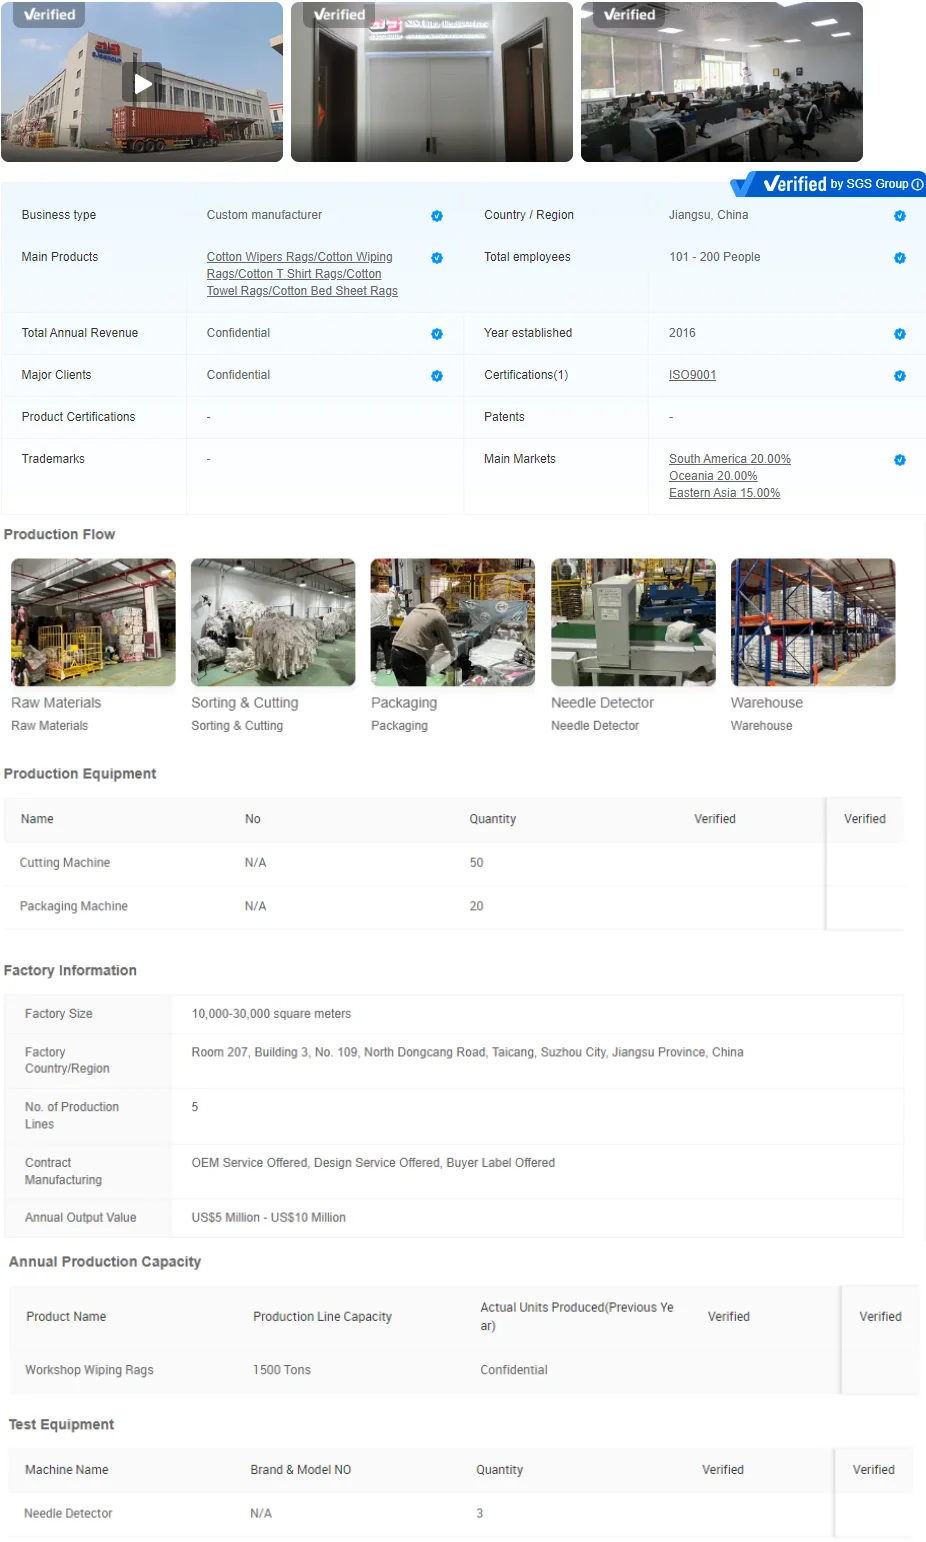Viewport: 926px width, 1542px height.
Task: Click verified badge icon for Main Markets
Action: click(900, 460)
